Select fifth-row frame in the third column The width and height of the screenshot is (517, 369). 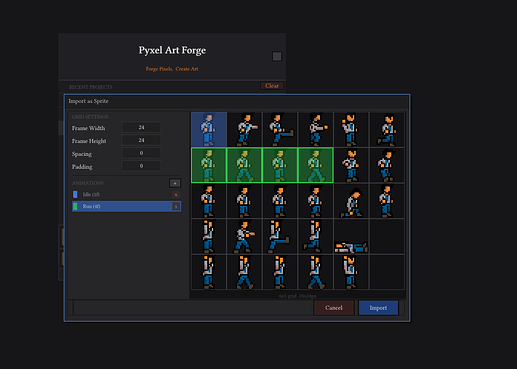pyautogui.click(x=280, y=272)
